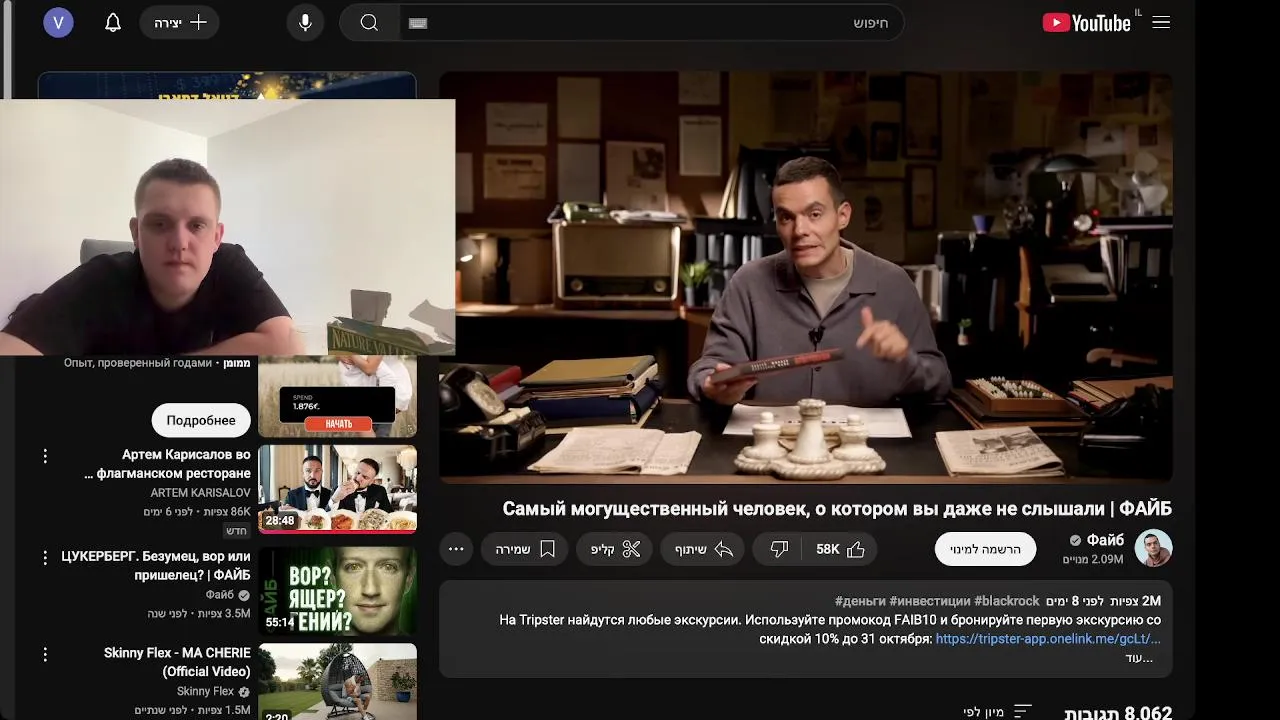The image size is (1280, 720).
Task: Dislike the video with thumbs down
Action: 779,549
